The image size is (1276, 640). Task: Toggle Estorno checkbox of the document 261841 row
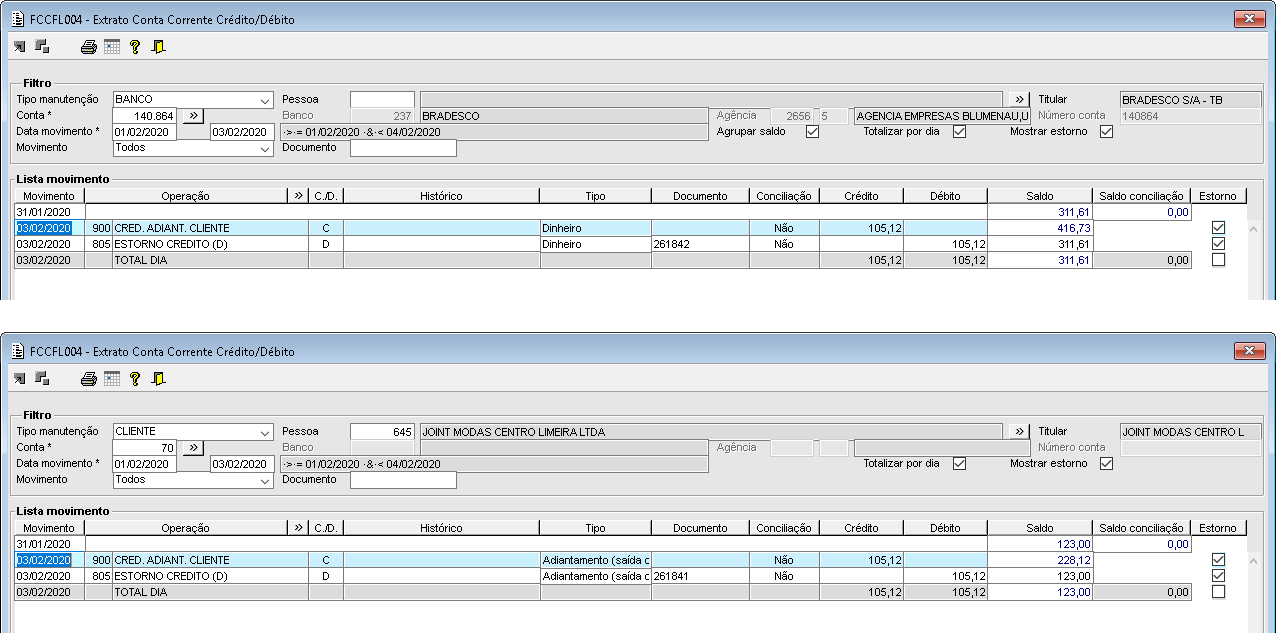[1218, 576]
